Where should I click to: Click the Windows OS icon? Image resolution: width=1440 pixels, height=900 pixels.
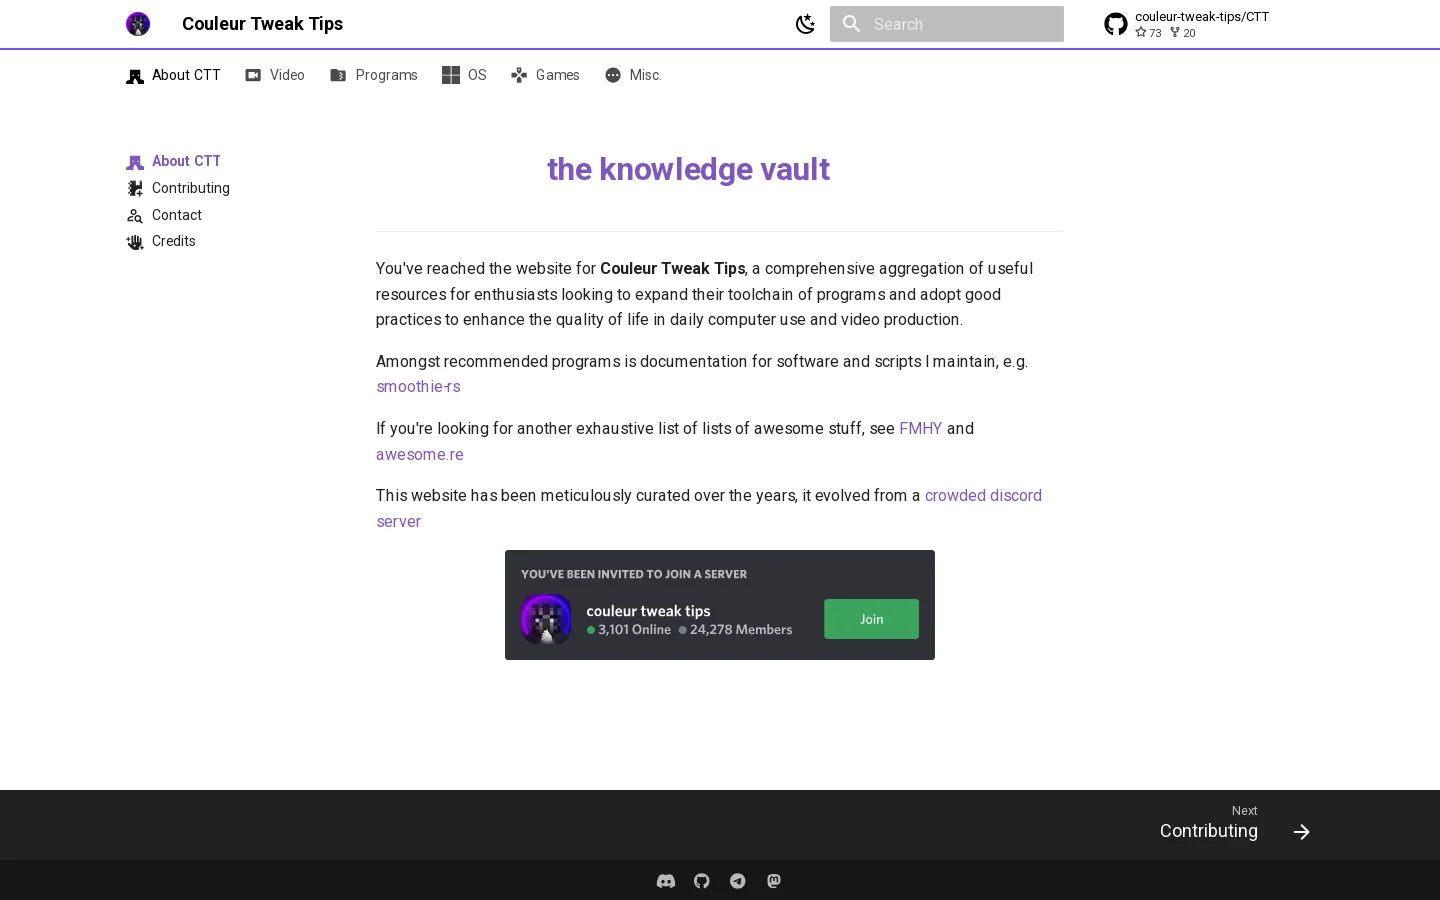click(451, 75)
